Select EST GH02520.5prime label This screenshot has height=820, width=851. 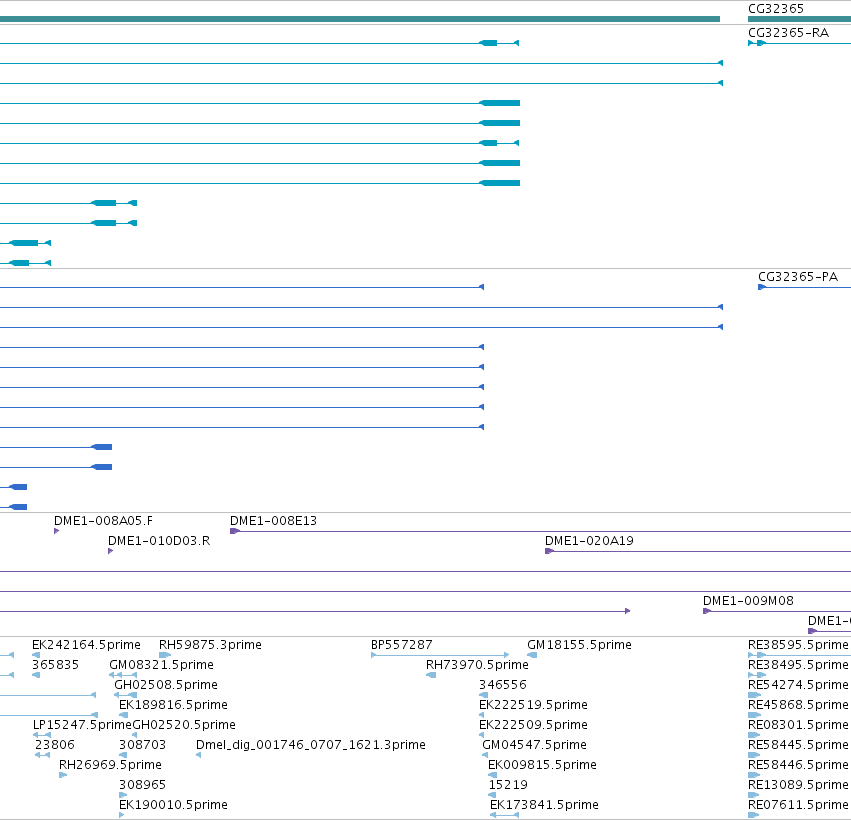184,725
